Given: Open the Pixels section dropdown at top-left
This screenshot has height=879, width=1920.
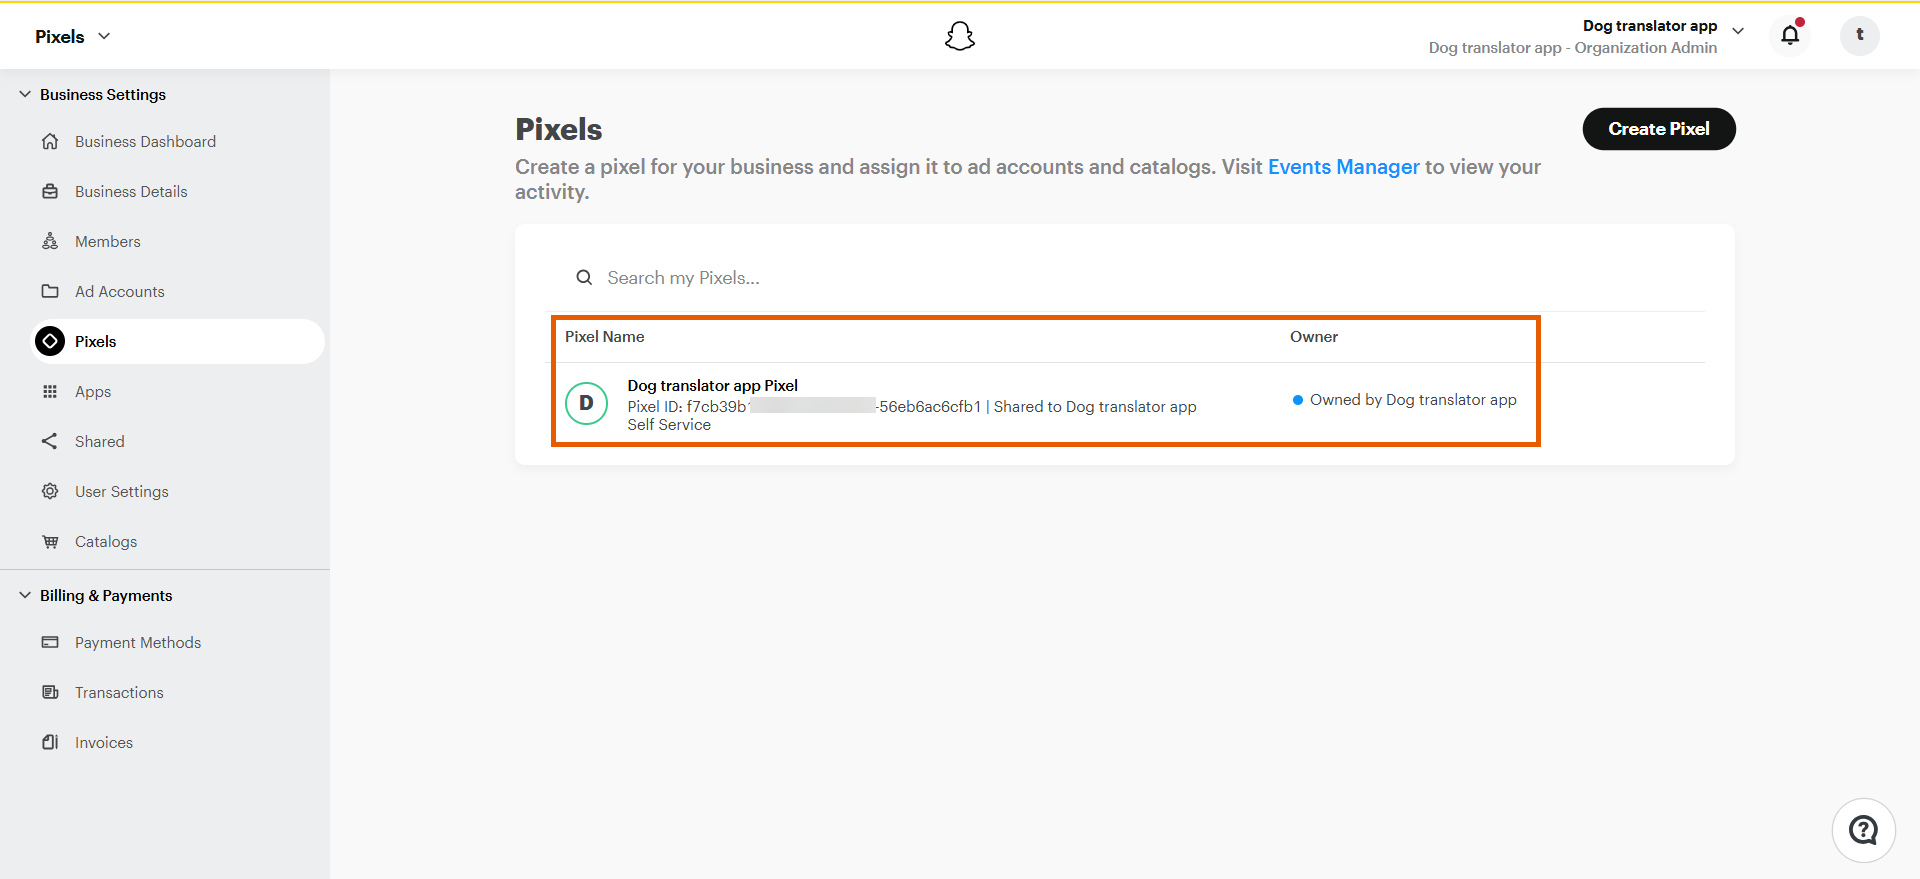Looking at the screenshot, I should pos(73,36).
